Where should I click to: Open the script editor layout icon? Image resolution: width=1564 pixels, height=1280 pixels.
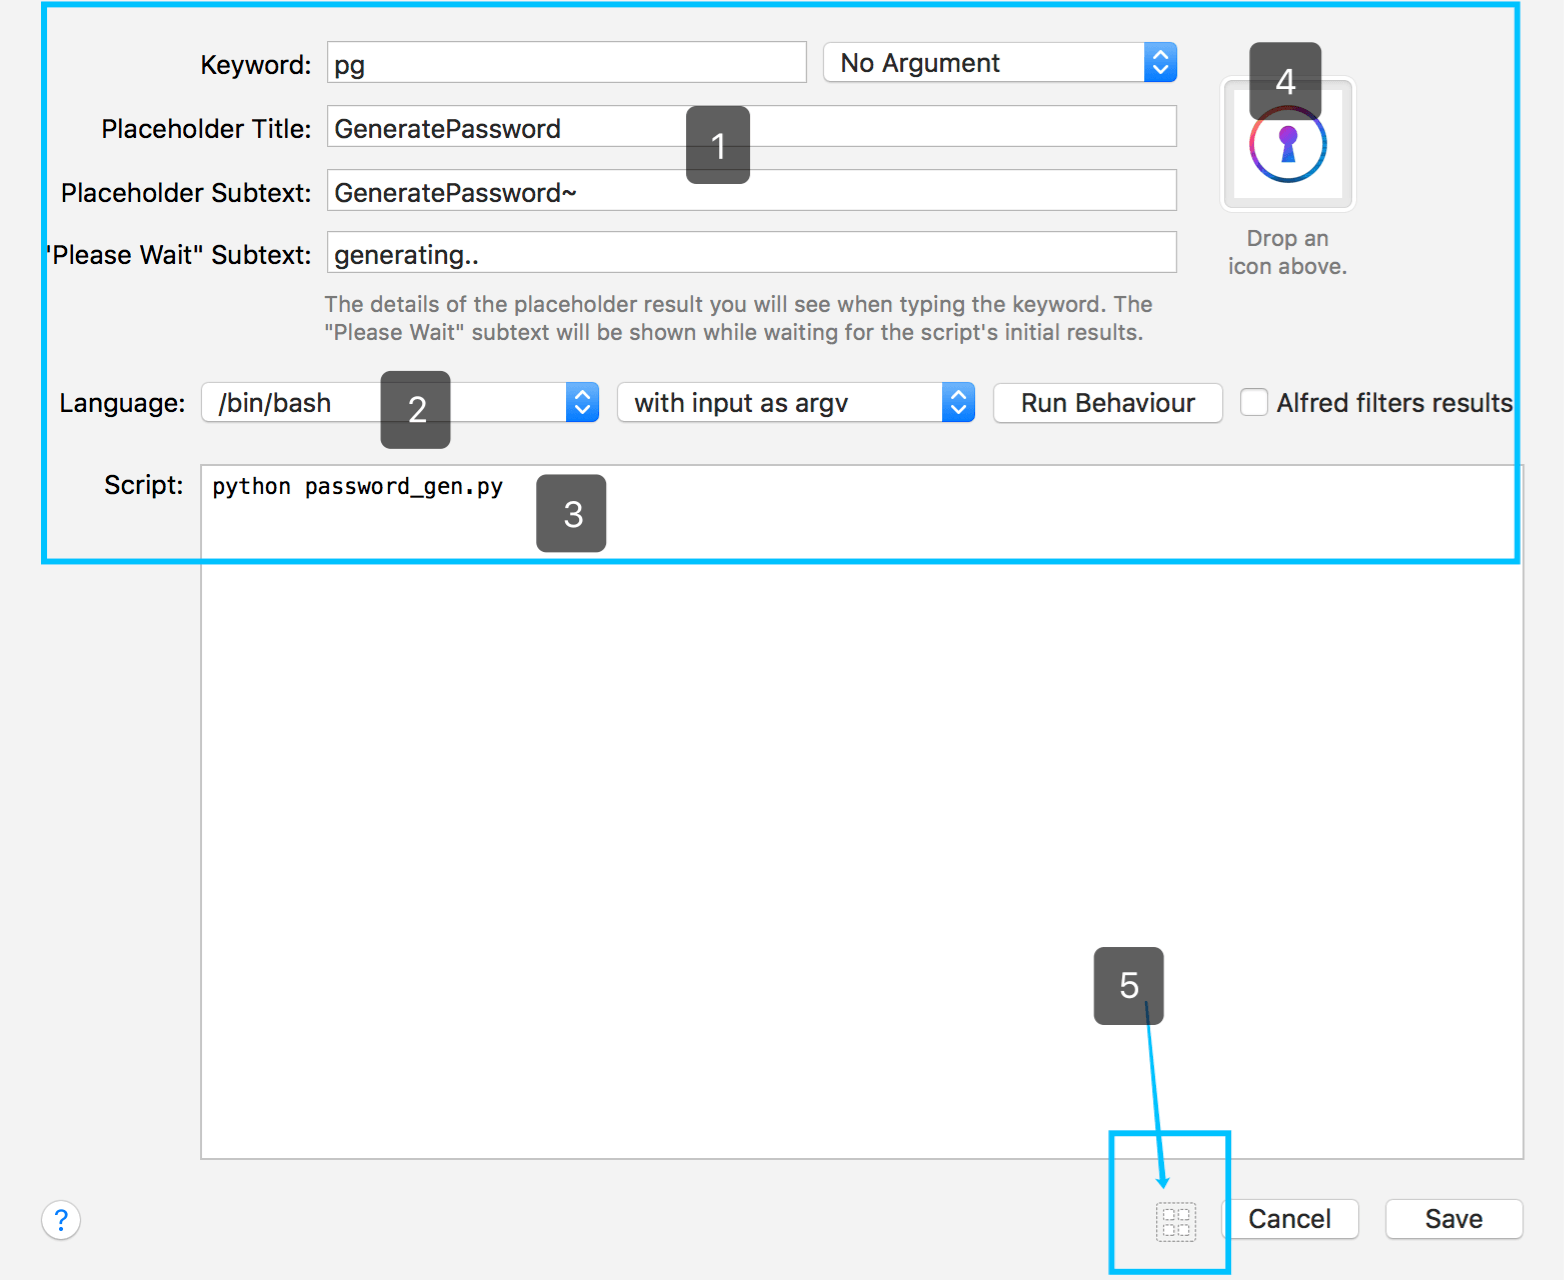pyautogui.click(x=1176, y=1222)
